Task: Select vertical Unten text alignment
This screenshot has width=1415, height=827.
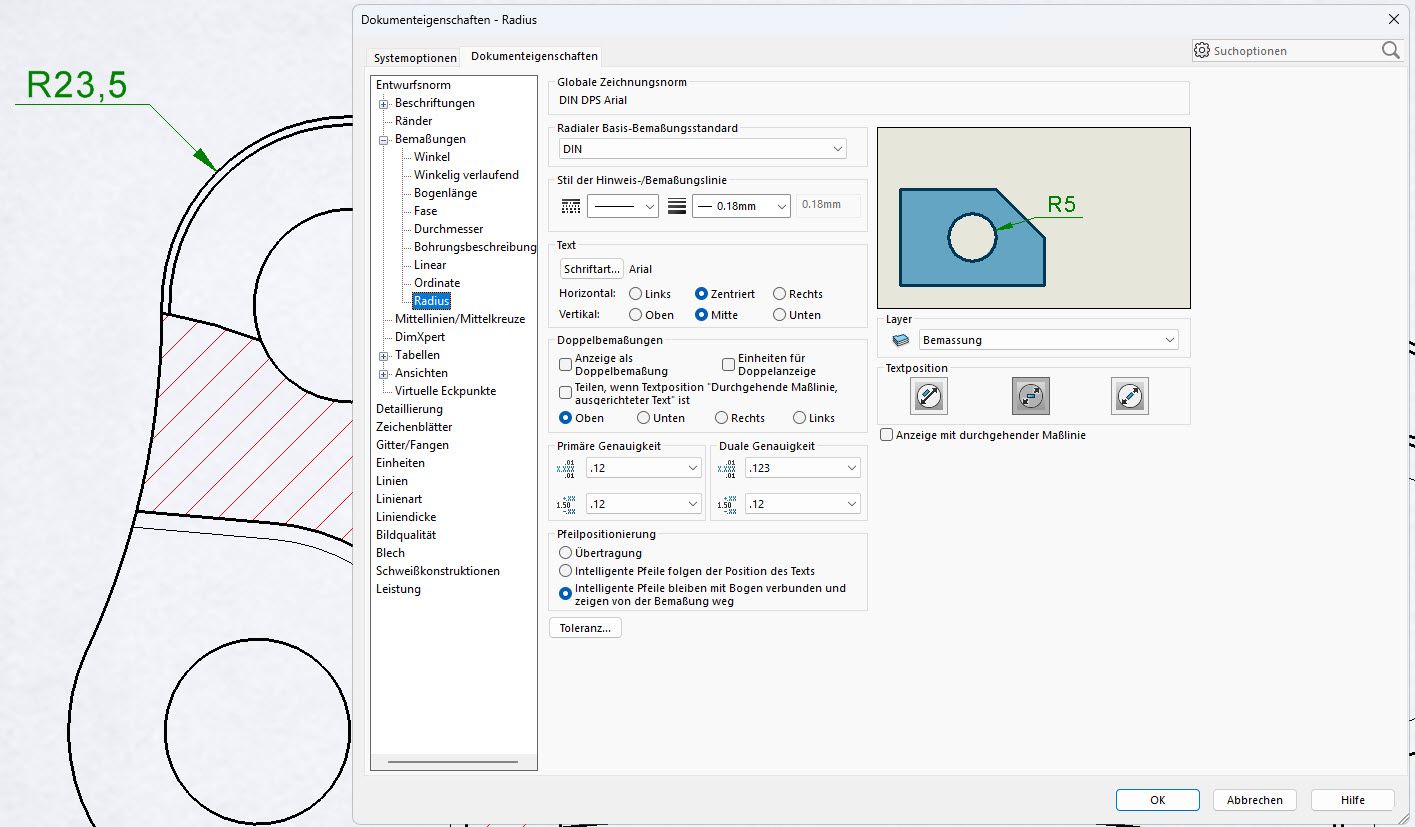Action: coord(780,315)
